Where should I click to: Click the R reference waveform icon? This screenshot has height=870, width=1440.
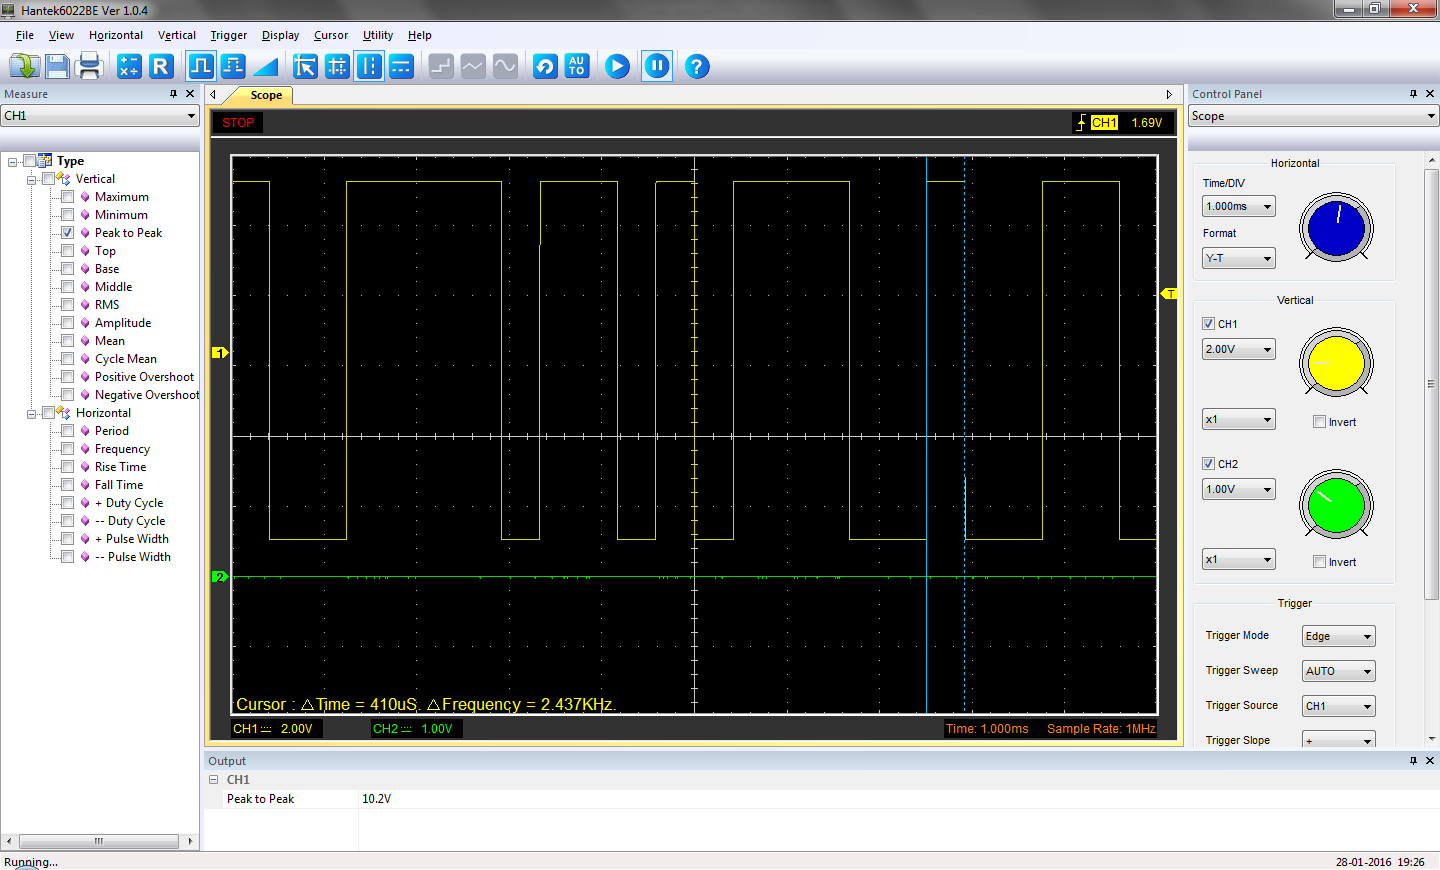point(161,67)
